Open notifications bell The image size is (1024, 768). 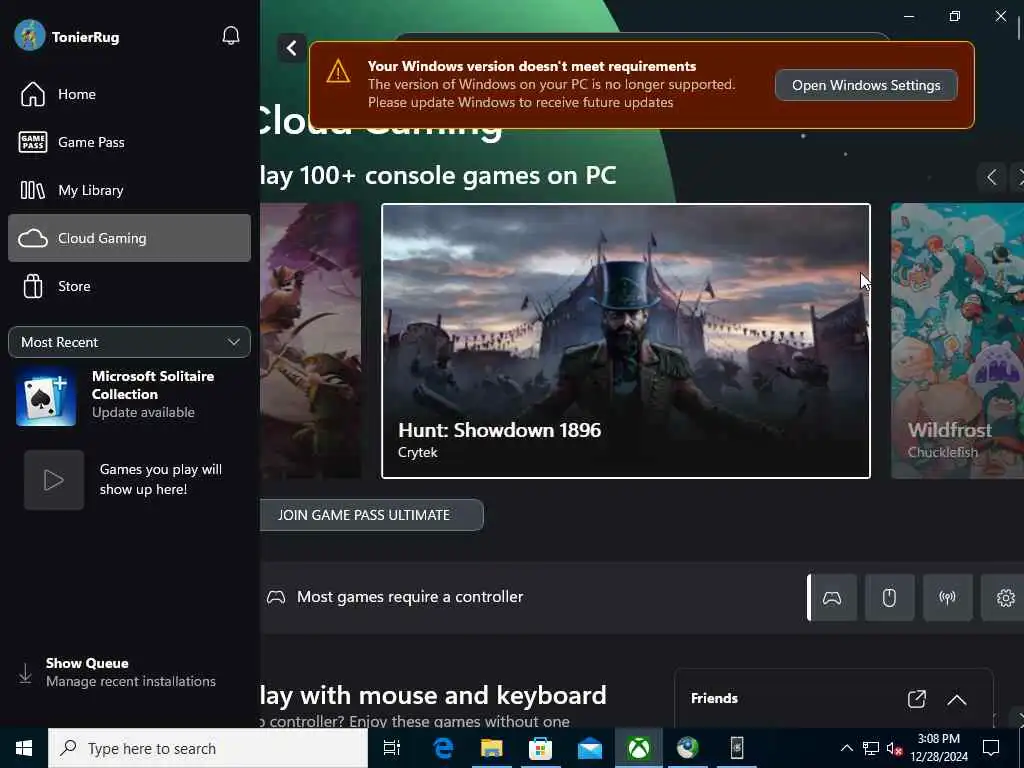tap(231, 36)
